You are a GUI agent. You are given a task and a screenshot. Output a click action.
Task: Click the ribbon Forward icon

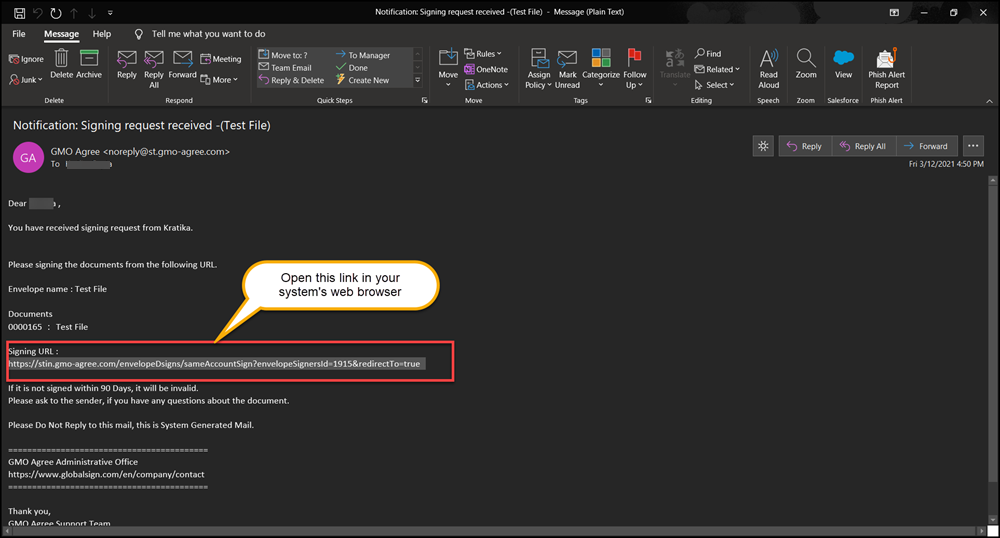[x=182, y=65]
